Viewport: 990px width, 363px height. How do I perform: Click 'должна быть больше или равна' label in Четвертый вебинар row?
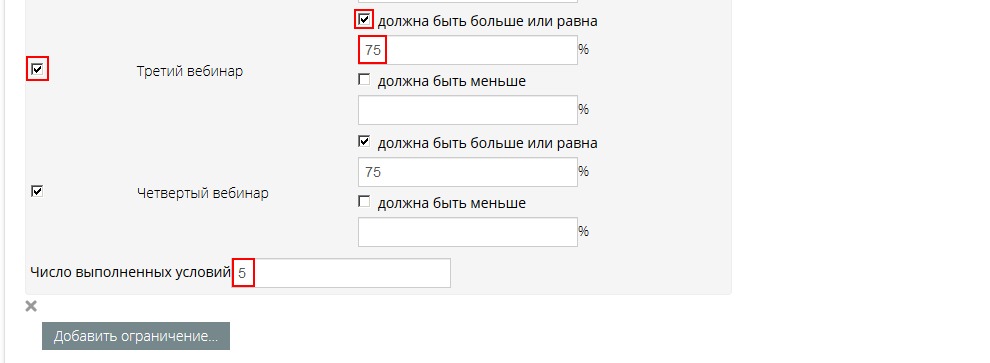tap(487, 143)
